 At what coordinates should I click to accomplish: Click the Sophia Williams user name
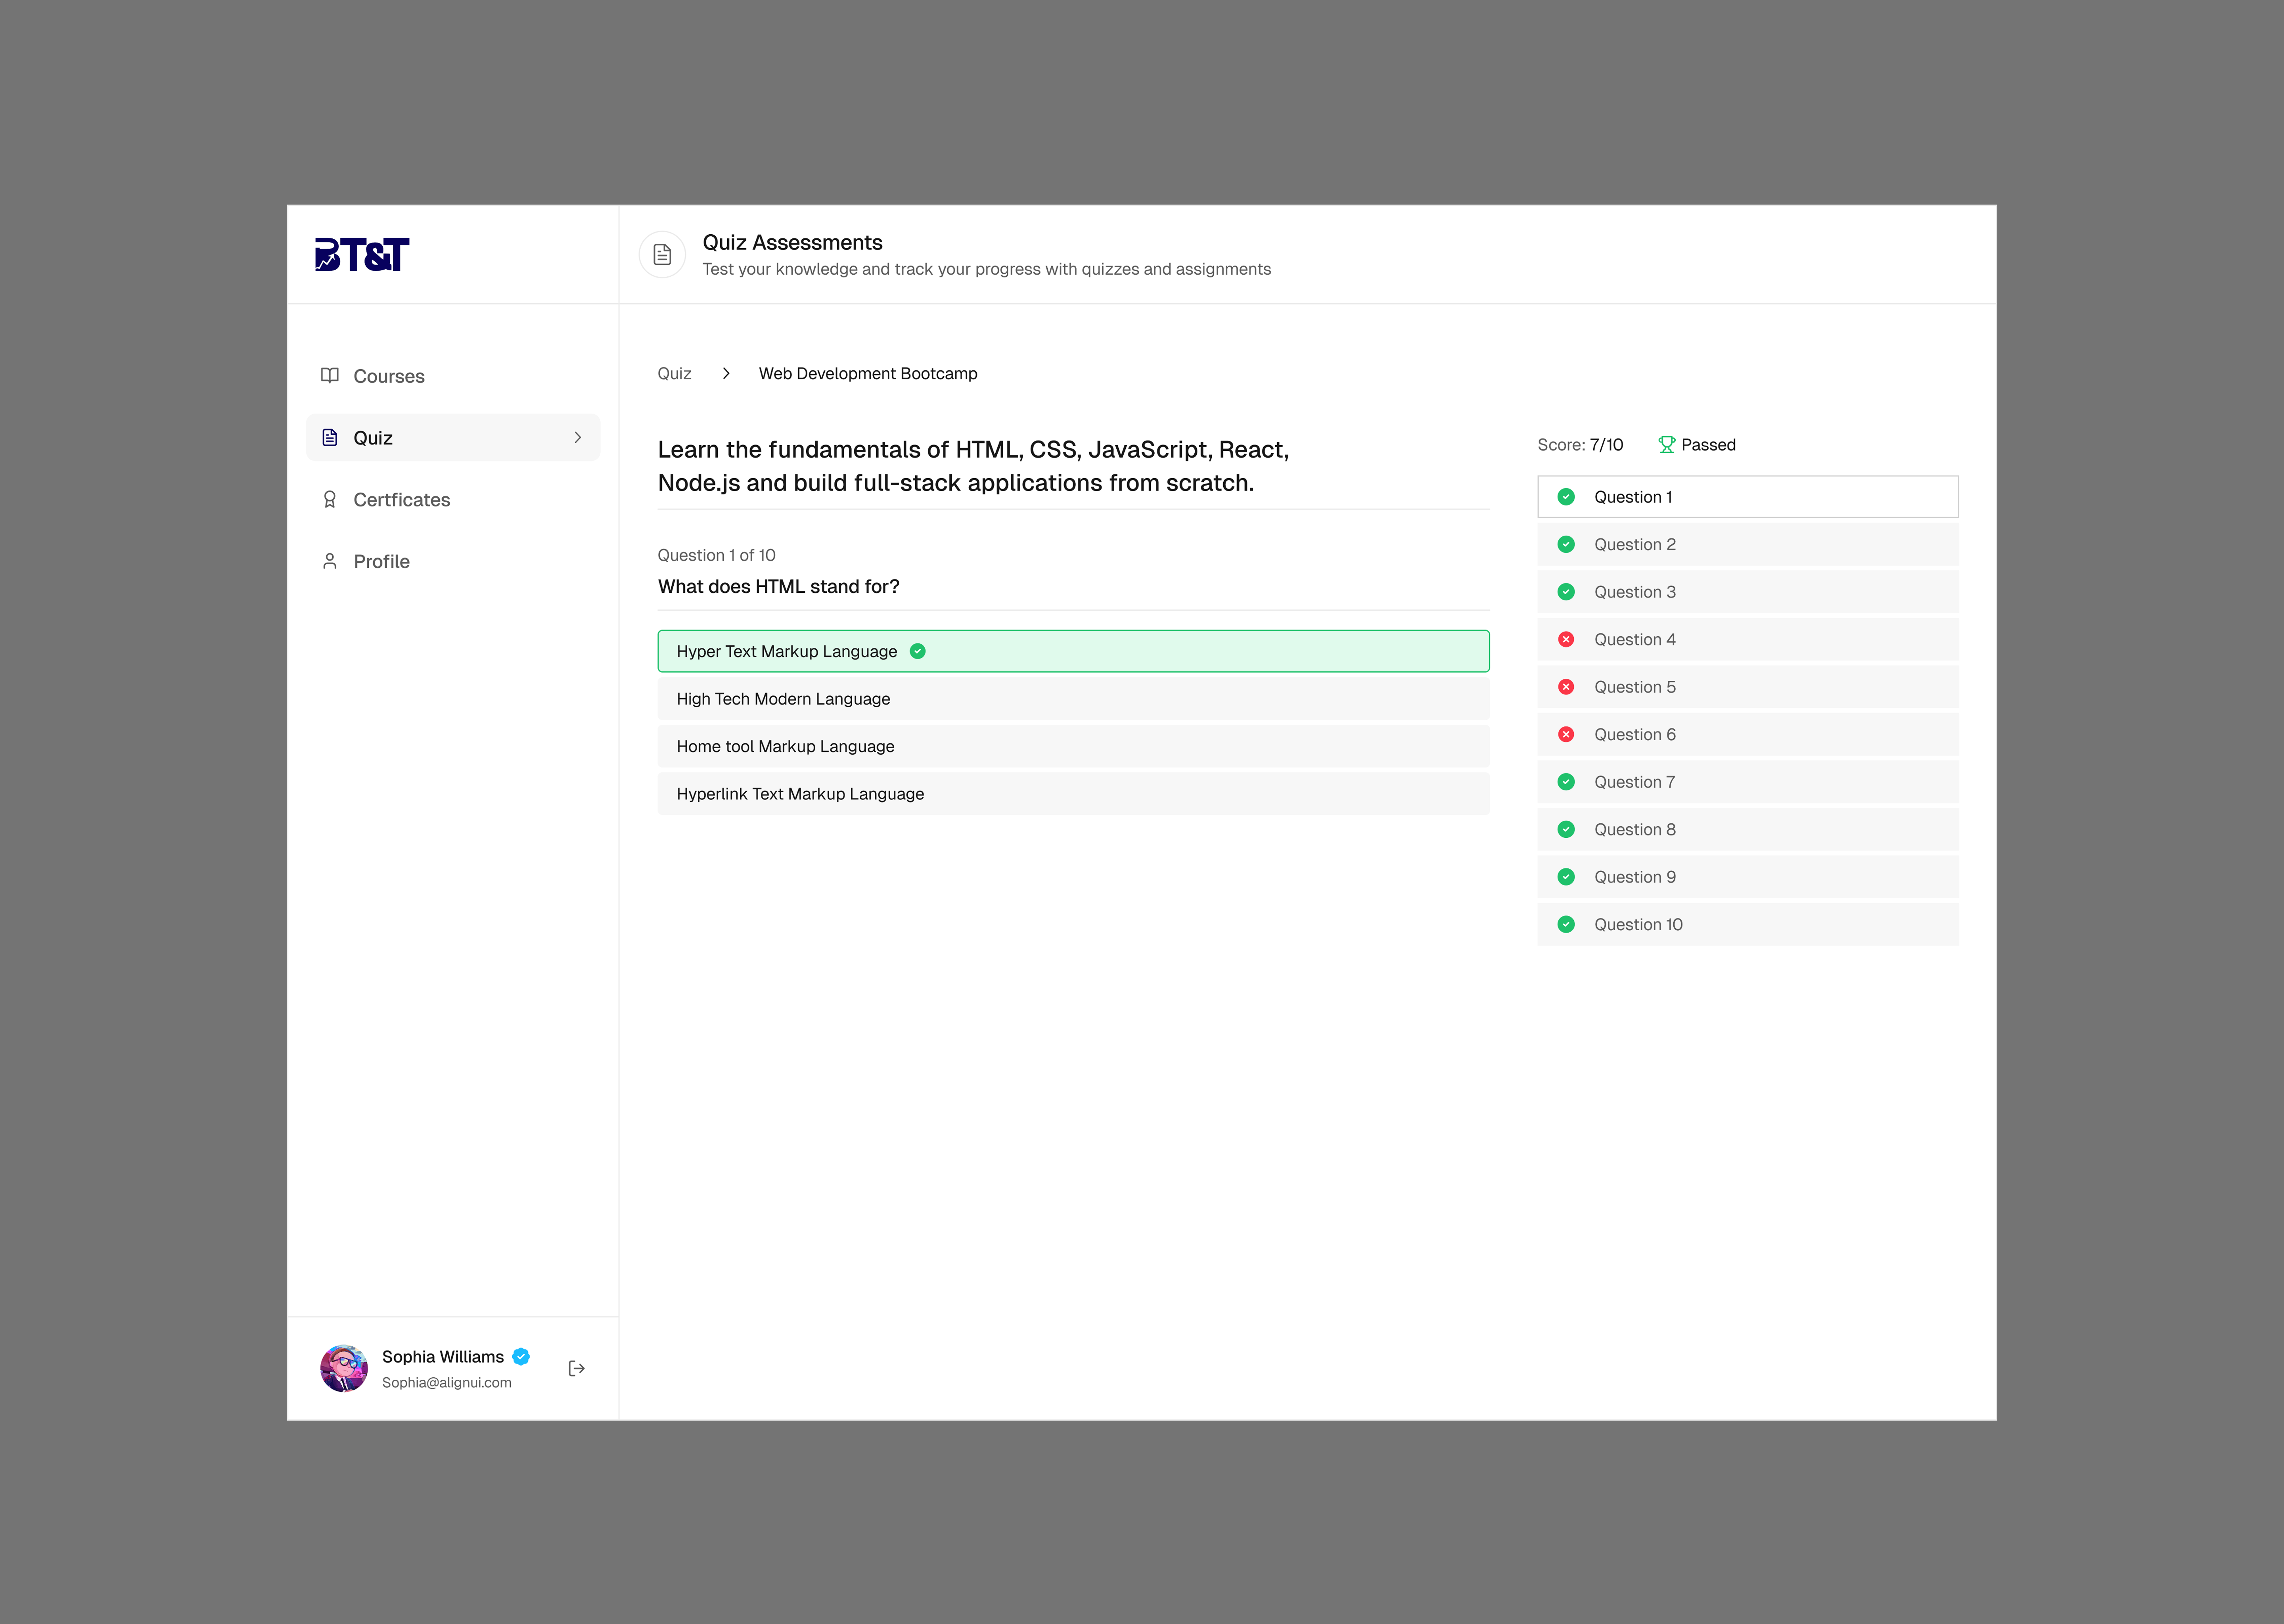(x=443, y=1357)
